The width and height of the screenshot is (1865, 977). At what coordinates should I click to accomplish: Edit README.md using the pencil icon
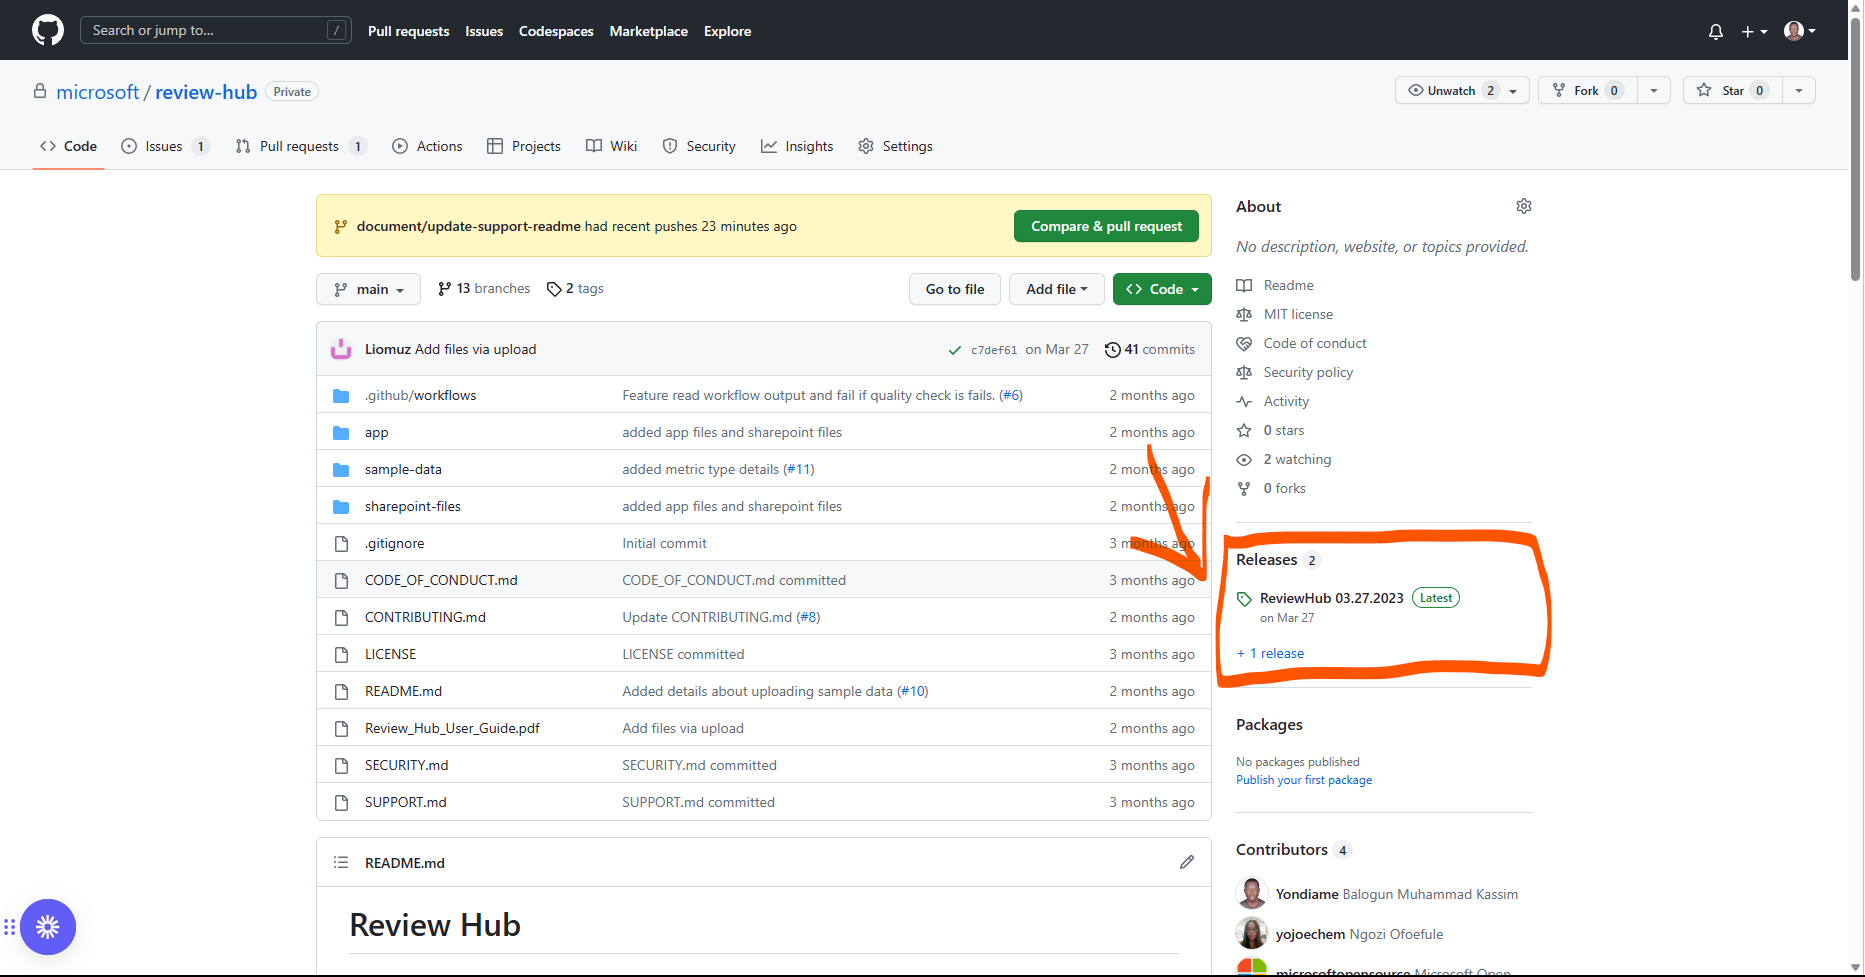click(1186, 862)
